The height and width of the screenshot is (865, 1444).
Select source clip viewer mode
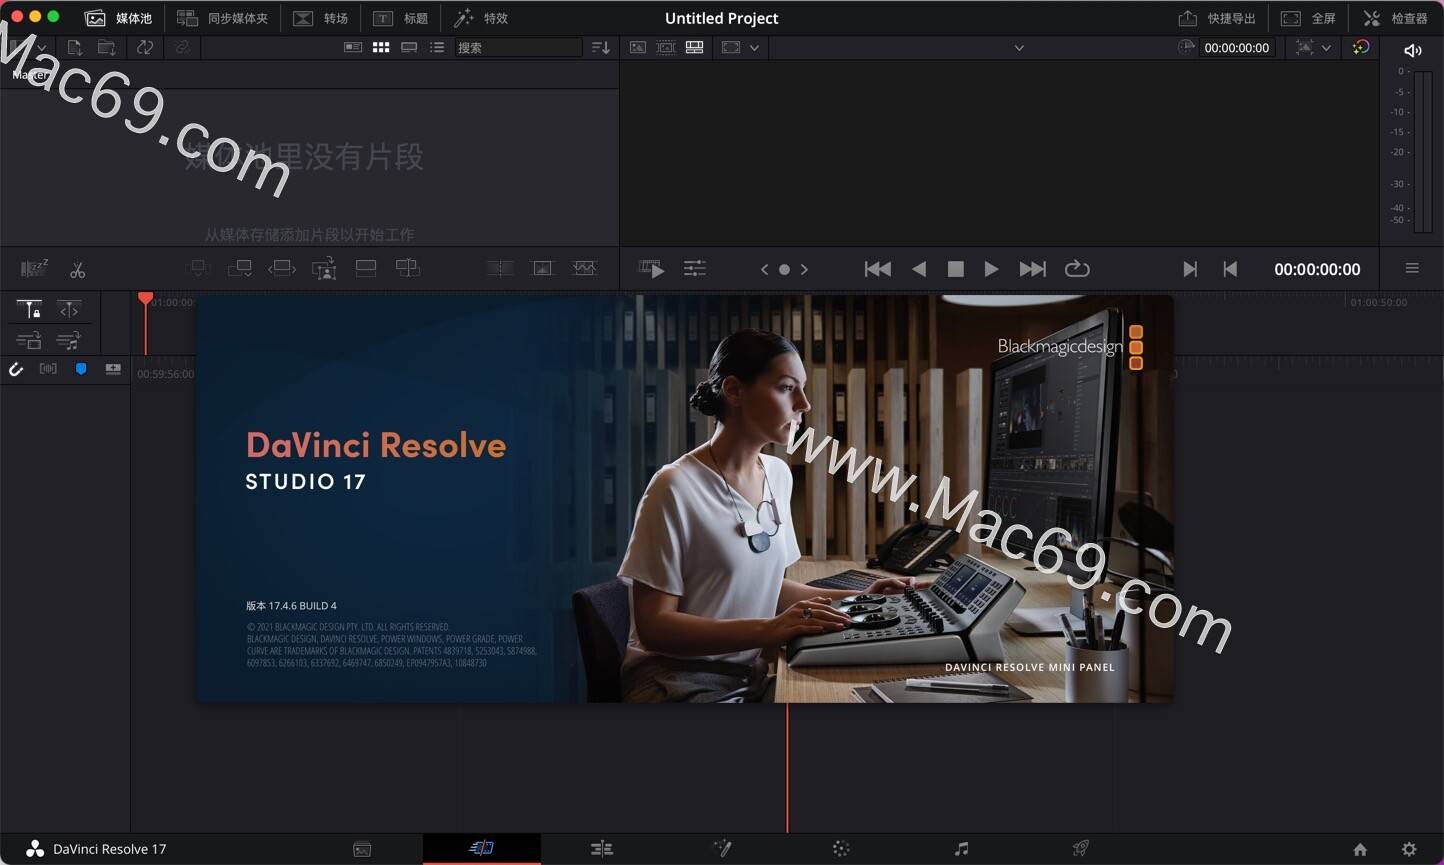[638, 47]
